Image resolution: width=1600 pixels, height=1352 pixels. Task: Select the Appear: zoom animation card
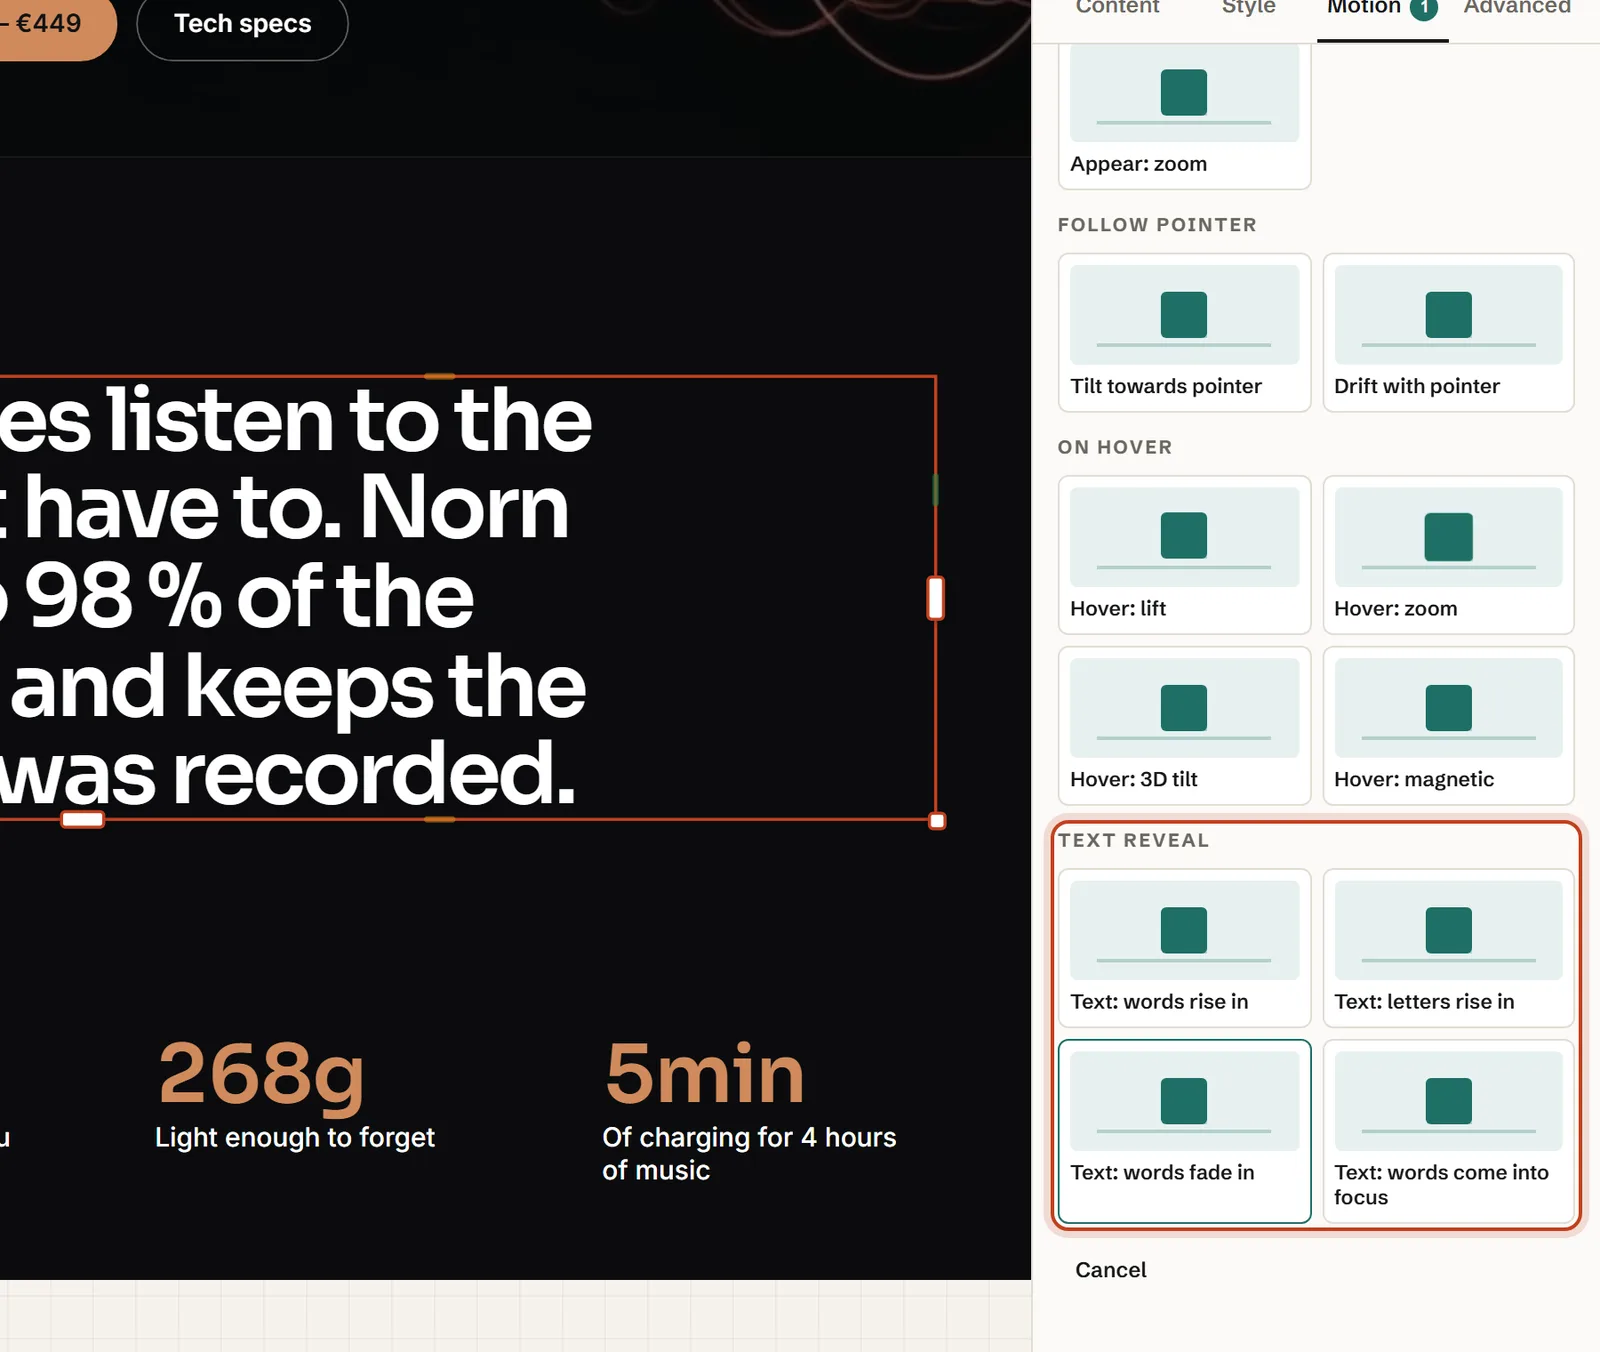click(1184, 114)
